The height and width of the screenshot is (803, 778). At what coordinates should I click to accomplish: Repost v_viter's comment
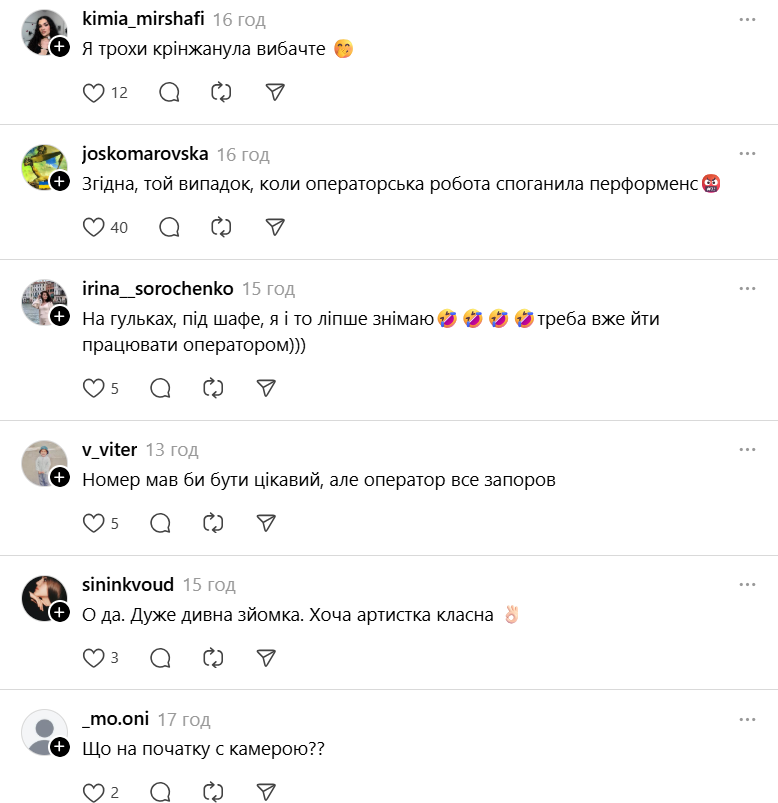point(212,523)
